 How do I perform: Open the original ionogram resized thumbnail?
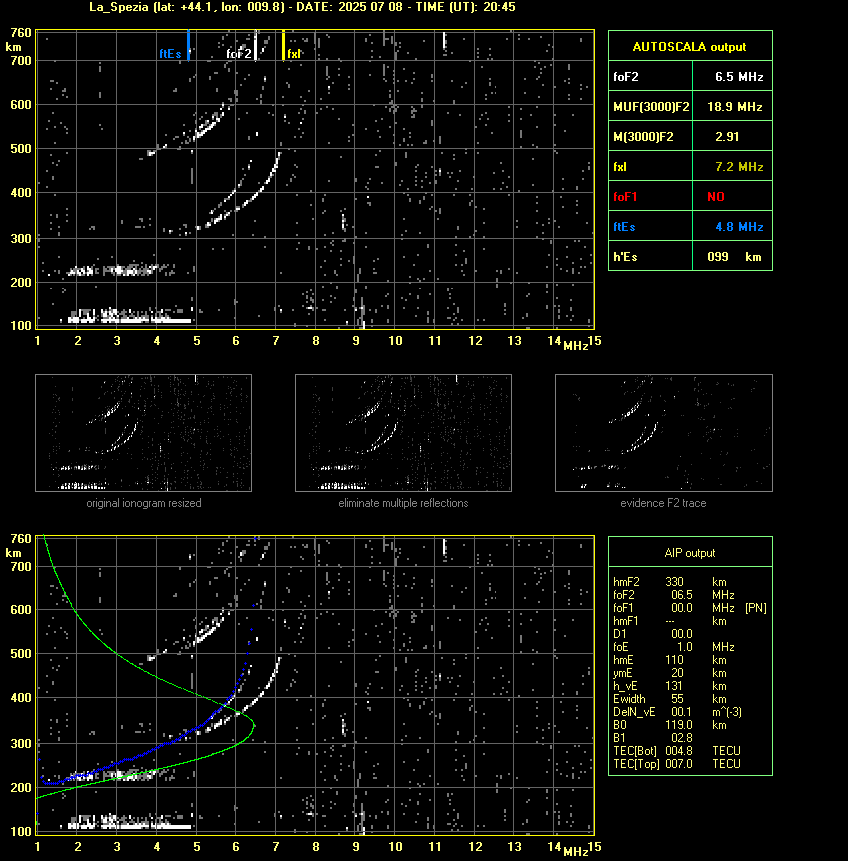[x=143, y=433]
